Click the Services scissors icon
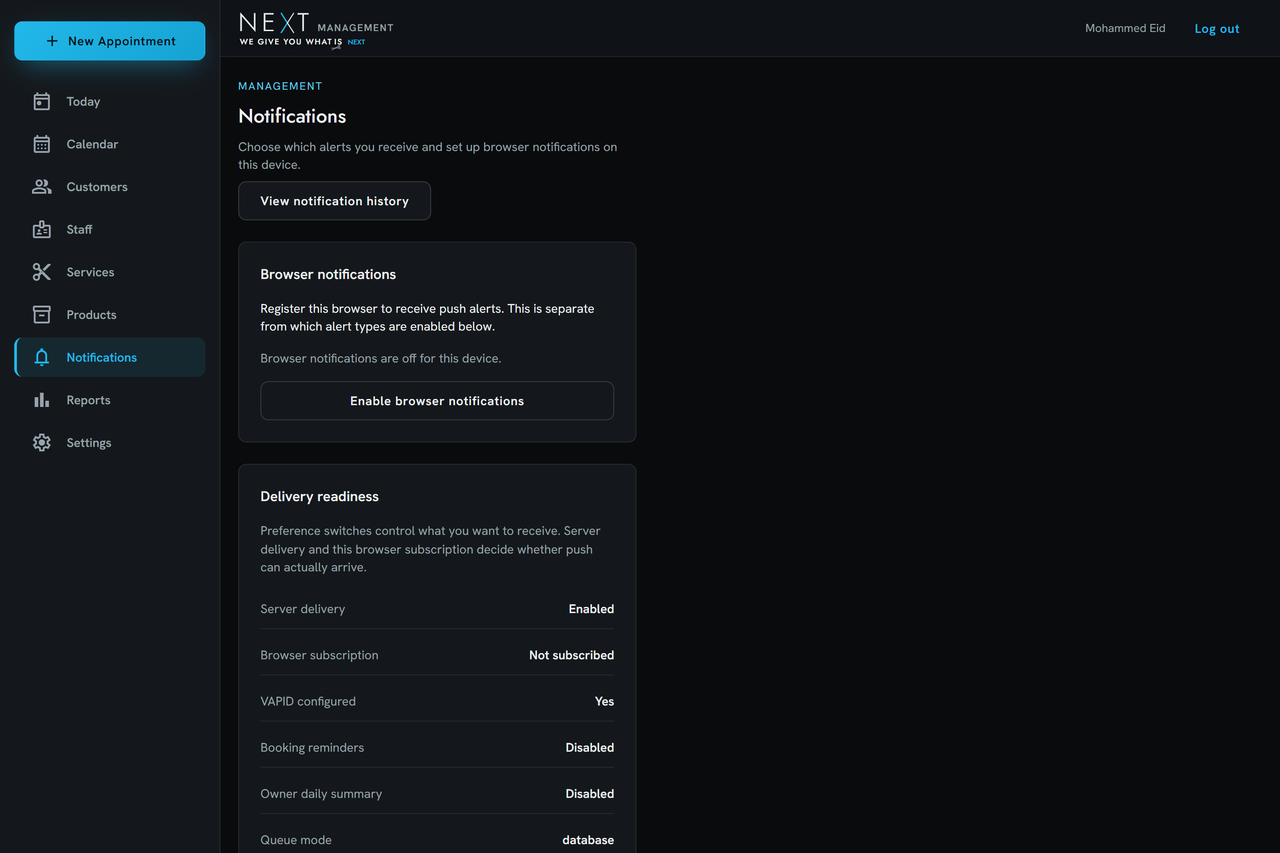This screenshot has height=853, width=1280. click(41, 272)
